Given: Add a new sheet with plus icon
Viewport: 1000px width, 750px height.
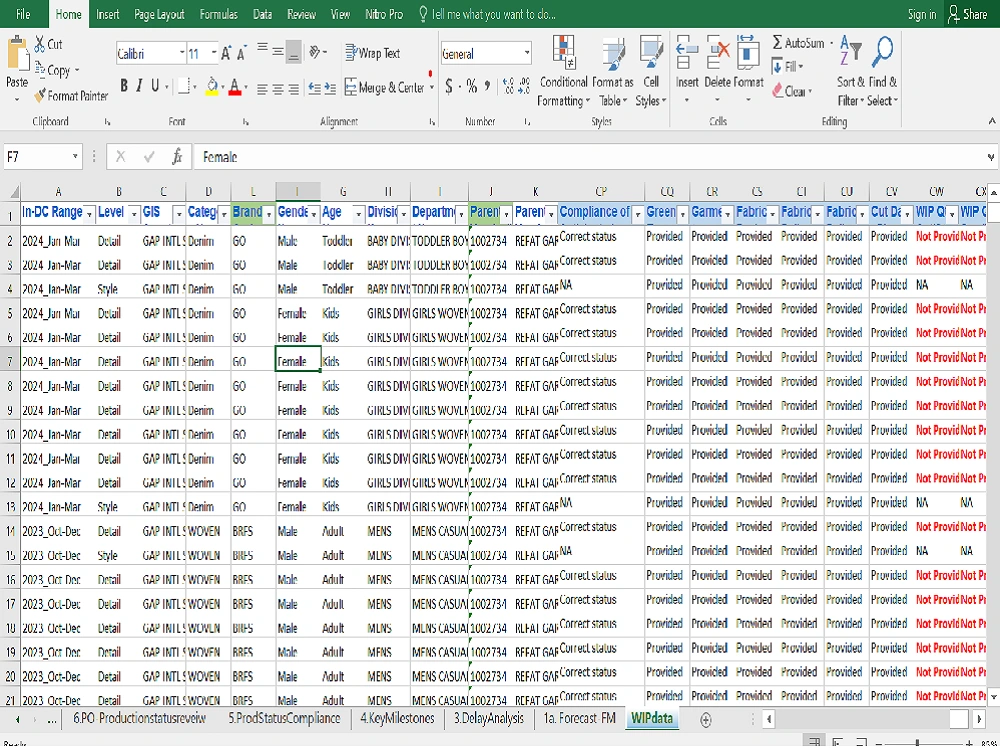Looking at the screenshot, I should point(705,720).
